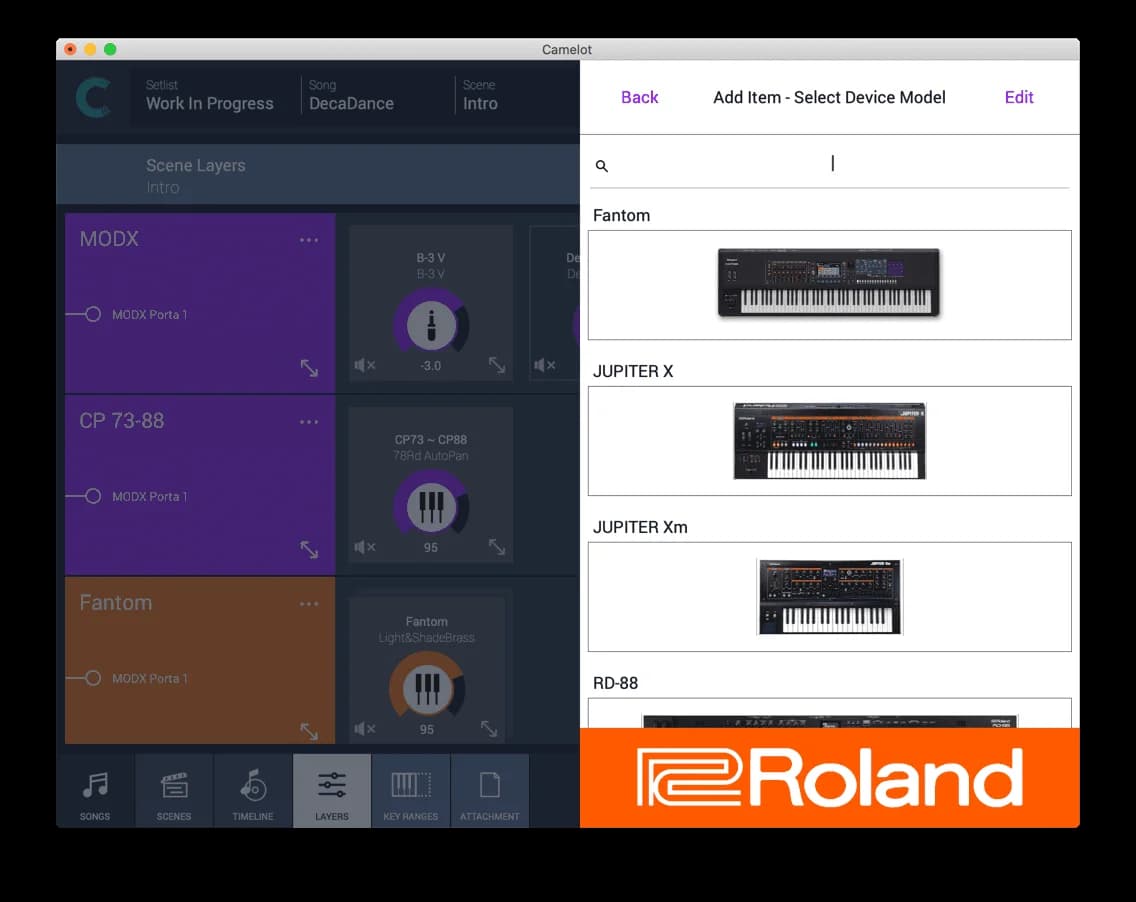Switch to the Scenes view
Screen dimensions: 1136x902
click(173, 791)
